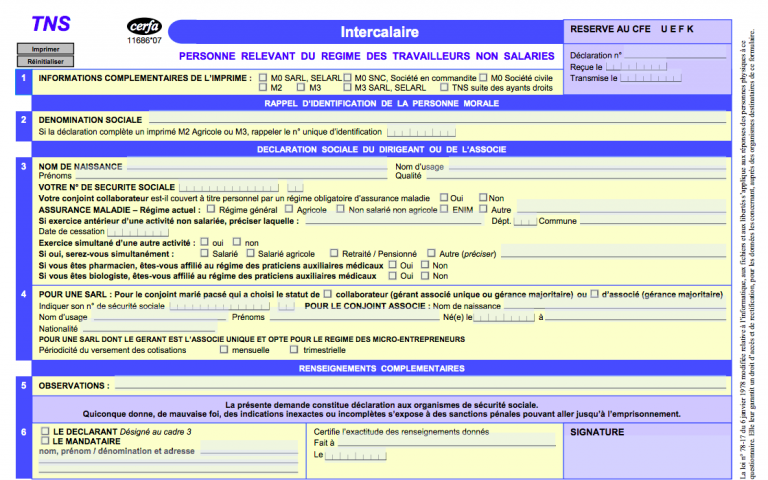Viewport: 768px width, 480px height.
Task: Tick the Régime général checkbox
Action: [210, 209]
